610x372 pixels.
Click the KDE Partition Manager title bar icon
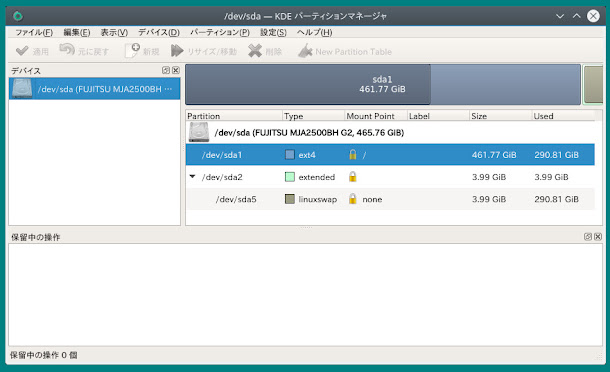pos(18,16)
